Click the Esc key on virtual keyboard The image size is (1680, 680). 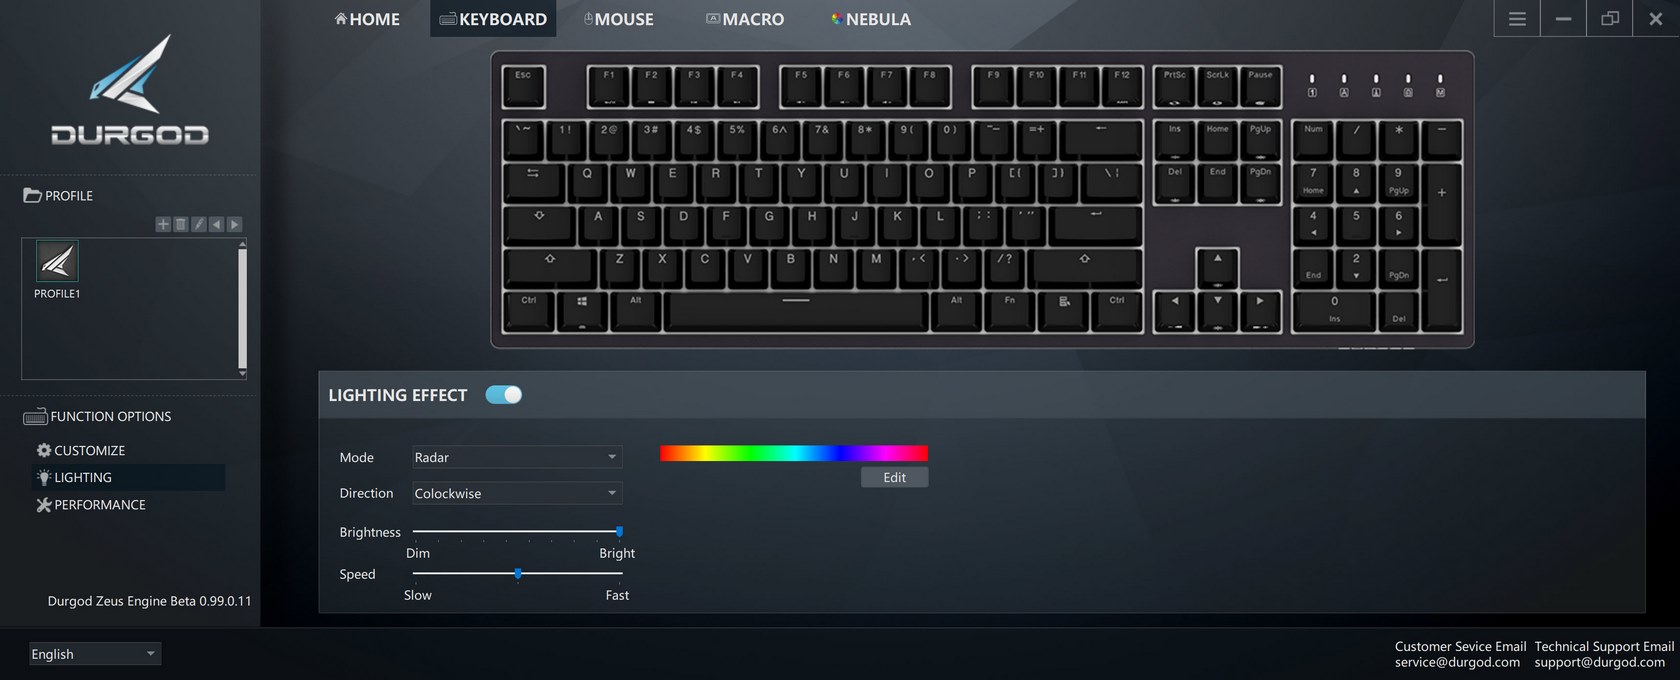click(523, 87)
